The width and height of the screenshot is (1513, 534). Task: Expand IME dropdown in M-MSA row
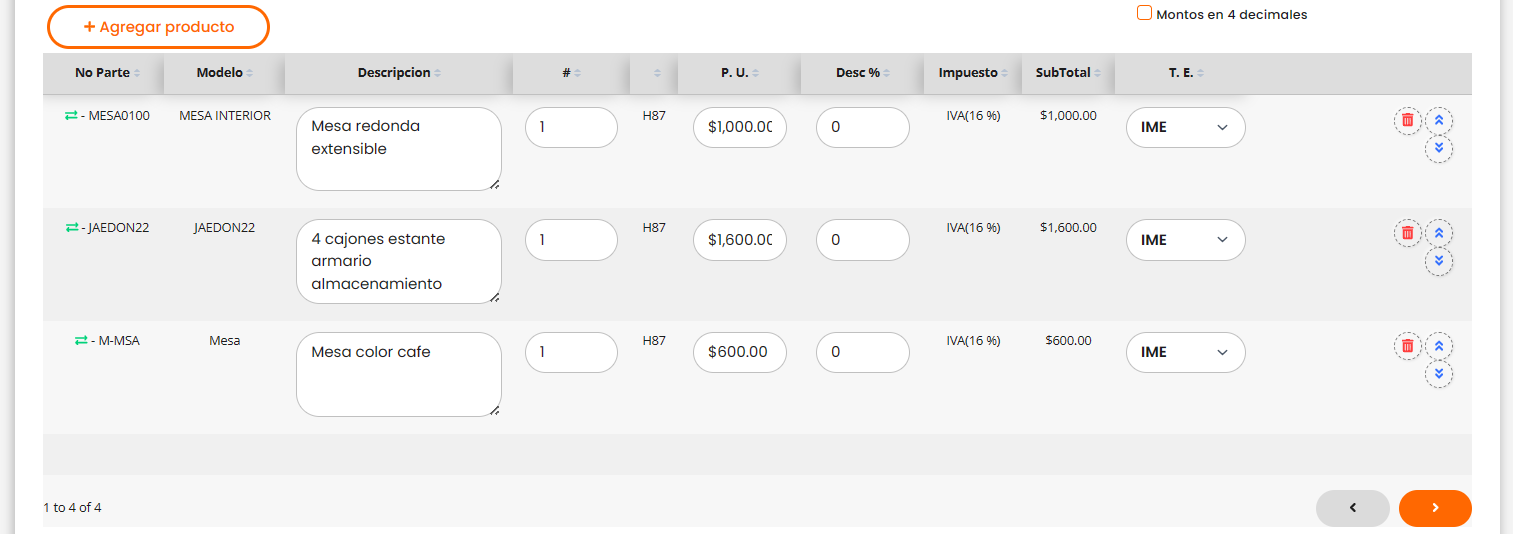click(1185, 352)
